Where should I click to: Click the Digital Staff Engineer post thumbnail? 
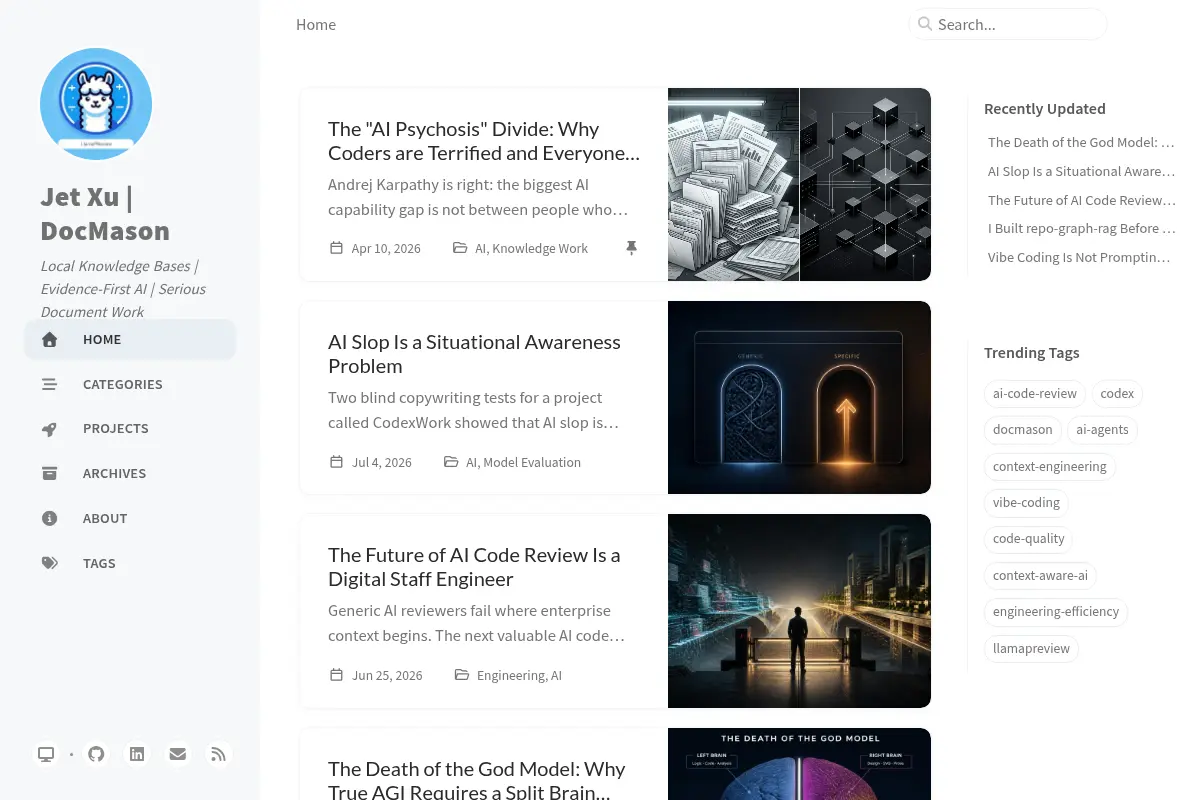click(799, 611)
